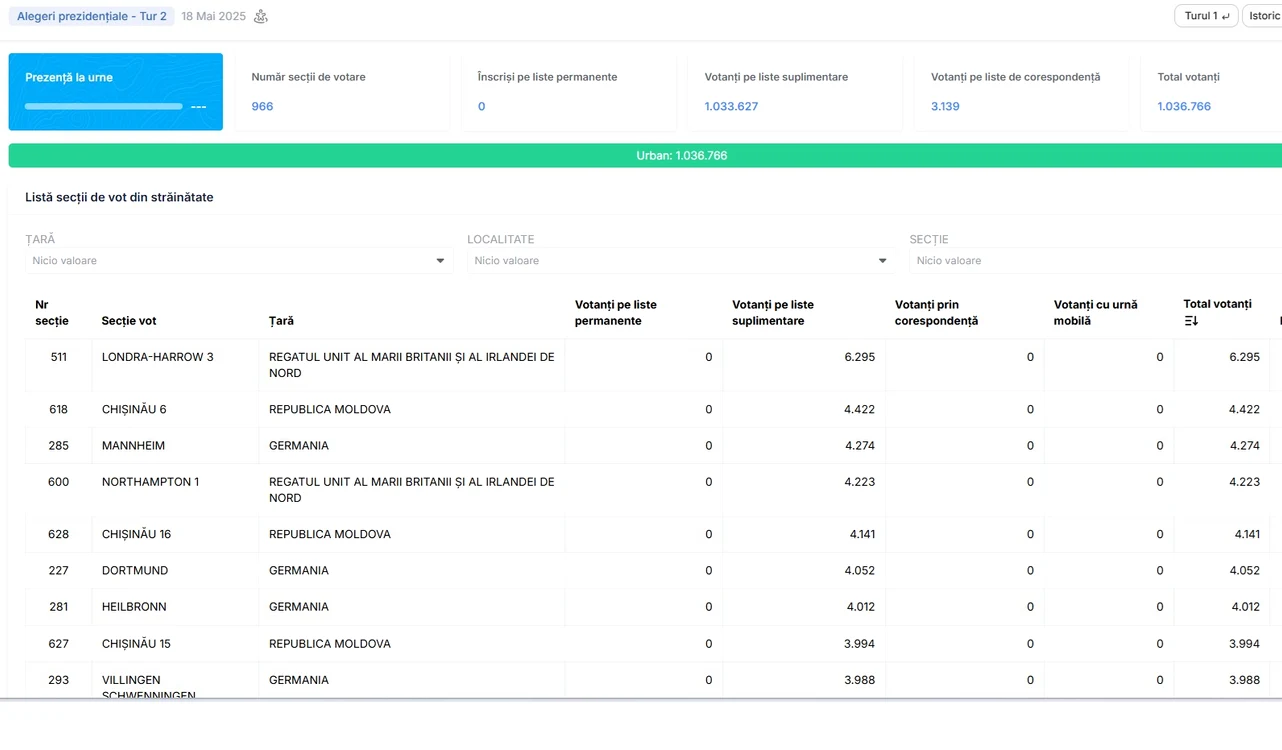Click the Secție vot column header
Viewport: 1282px width, 750px height.
[129, 321]
